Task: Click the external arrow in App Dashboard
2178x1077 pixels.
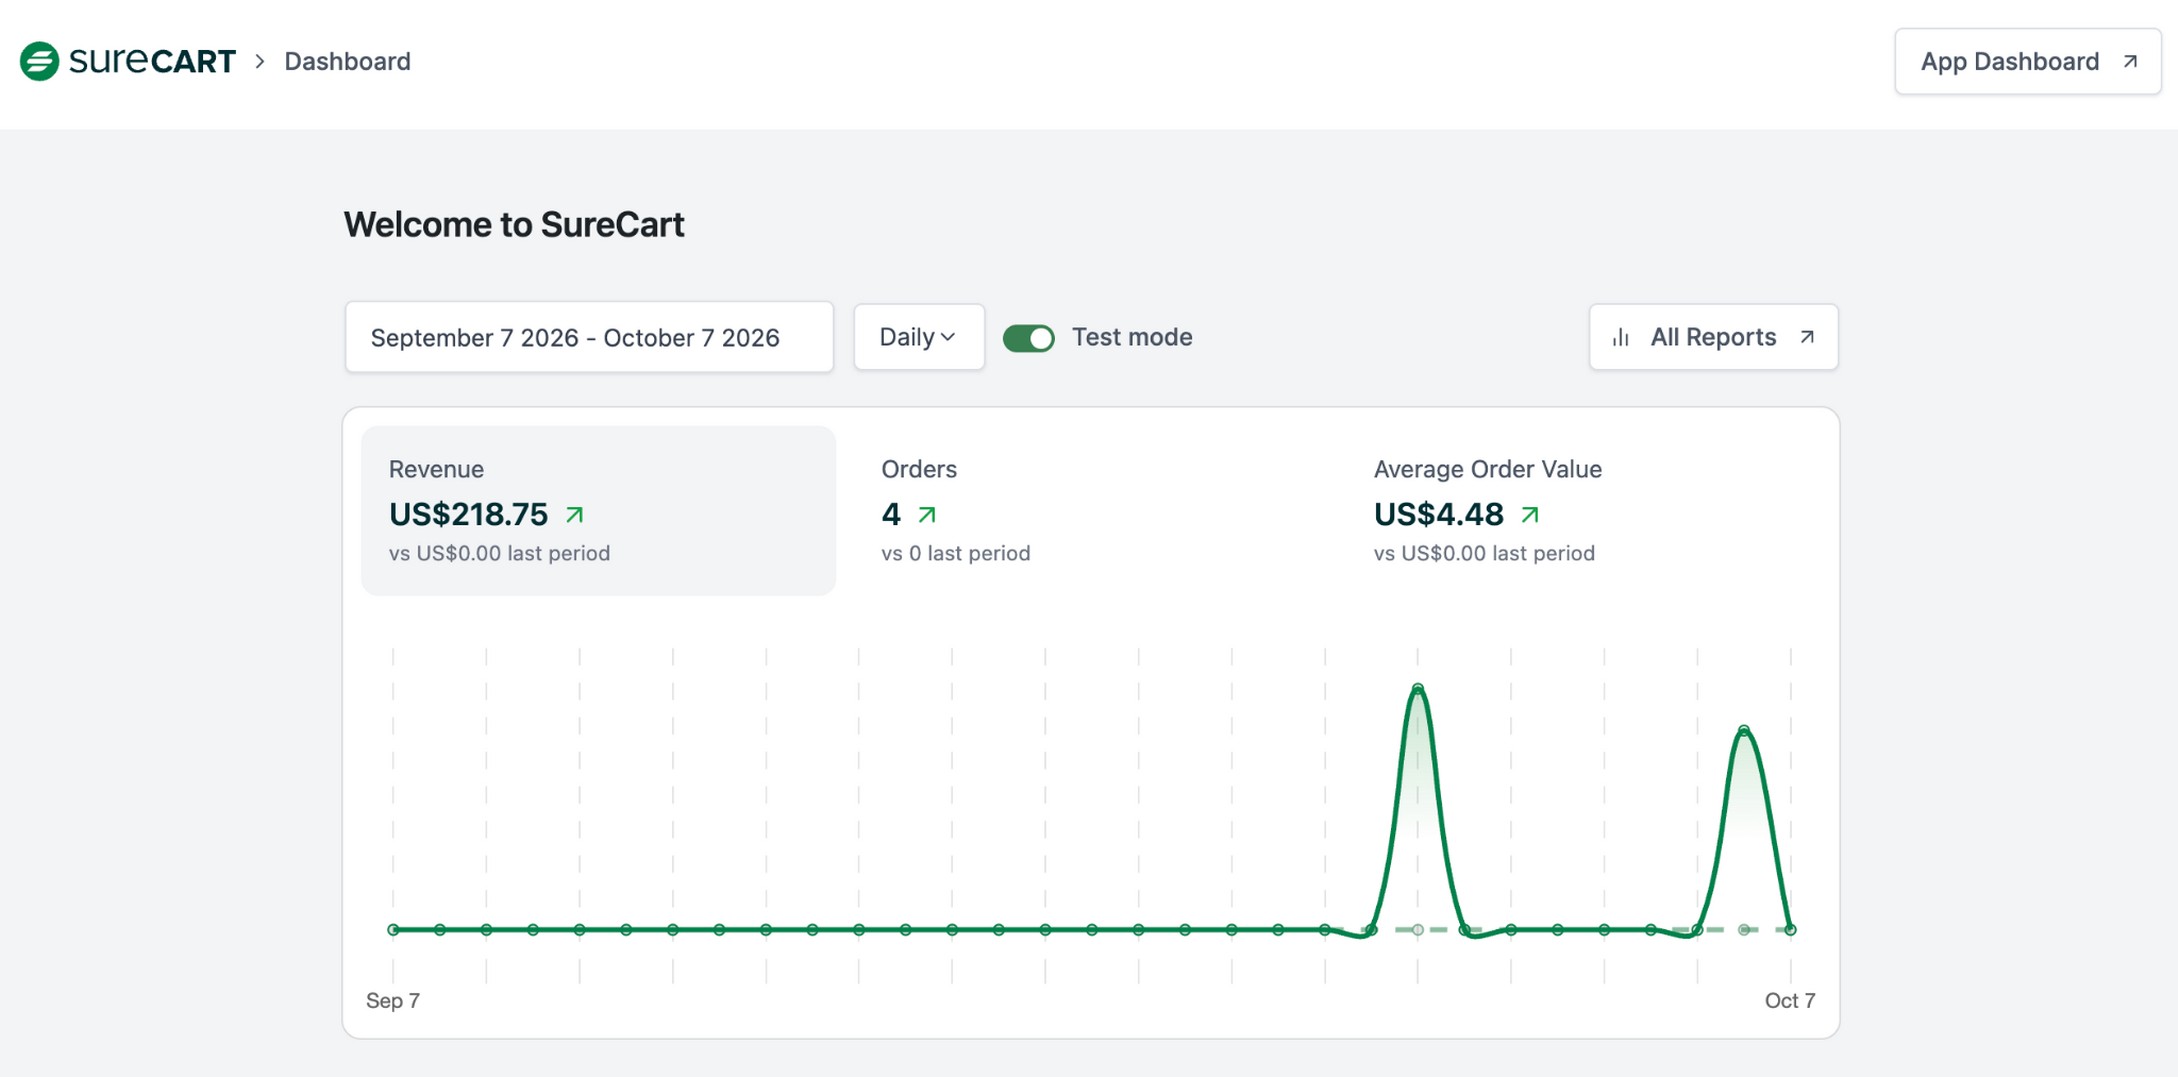Action: 2130,62
